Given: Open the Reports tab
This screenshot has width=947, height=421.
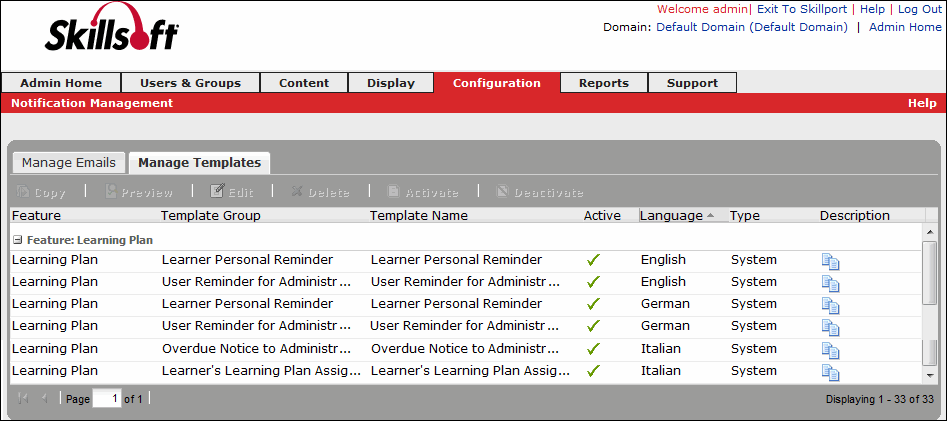Looking at the screenshot, I should (x=604, y=83).
